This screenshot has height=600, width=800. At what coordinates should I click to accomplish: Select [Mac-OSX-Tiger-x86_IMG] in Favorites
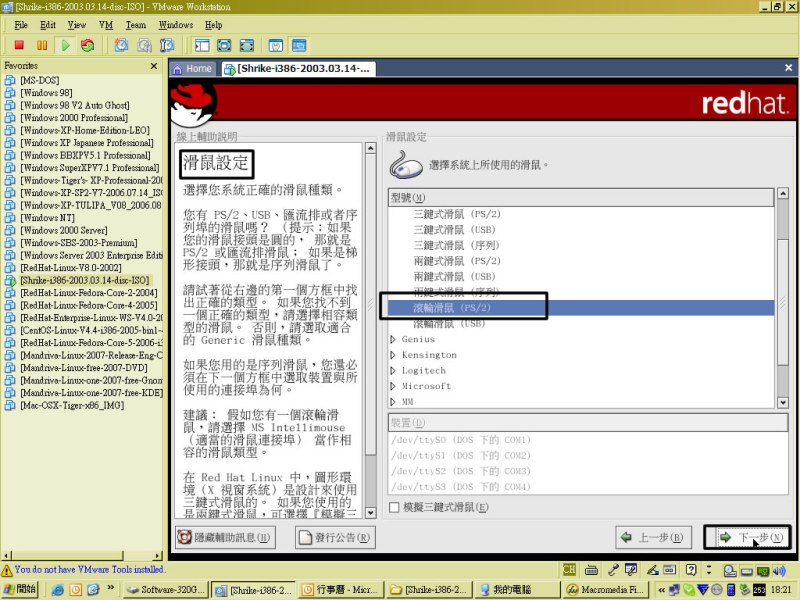click(72, 406)
